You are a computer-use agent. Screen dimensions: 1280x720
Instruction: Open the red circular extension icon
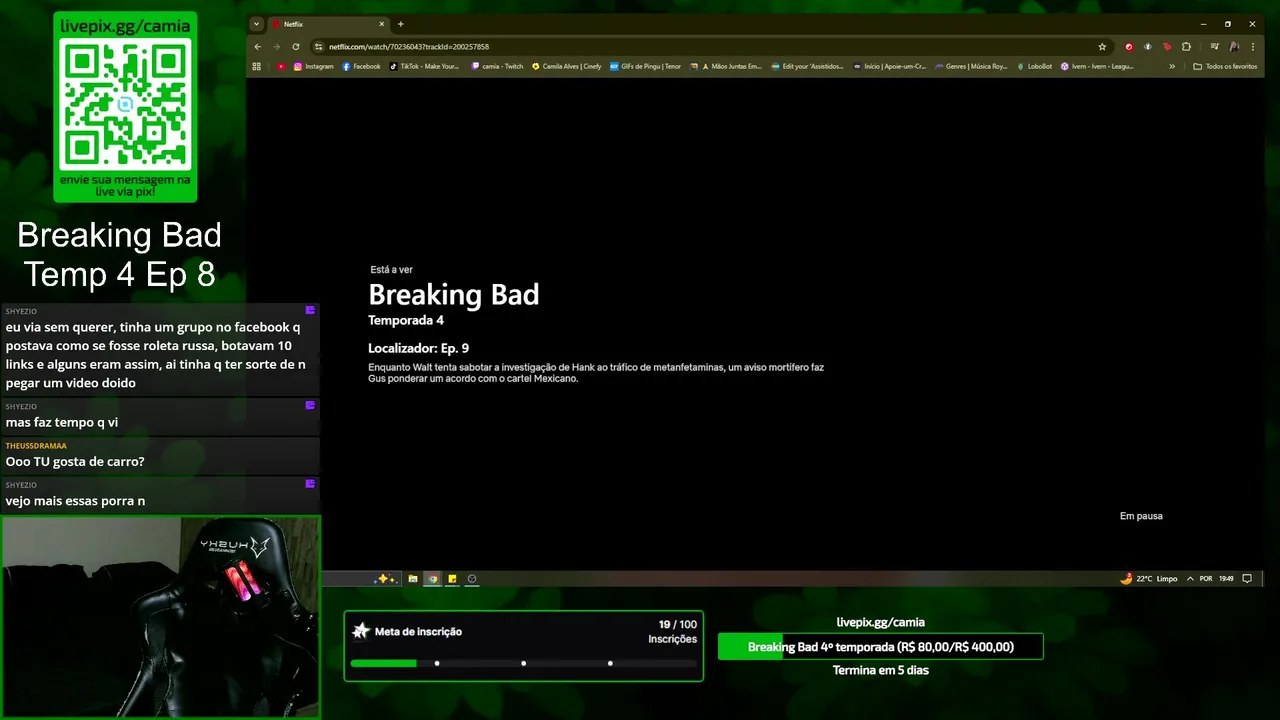[x=1129, y=47]
